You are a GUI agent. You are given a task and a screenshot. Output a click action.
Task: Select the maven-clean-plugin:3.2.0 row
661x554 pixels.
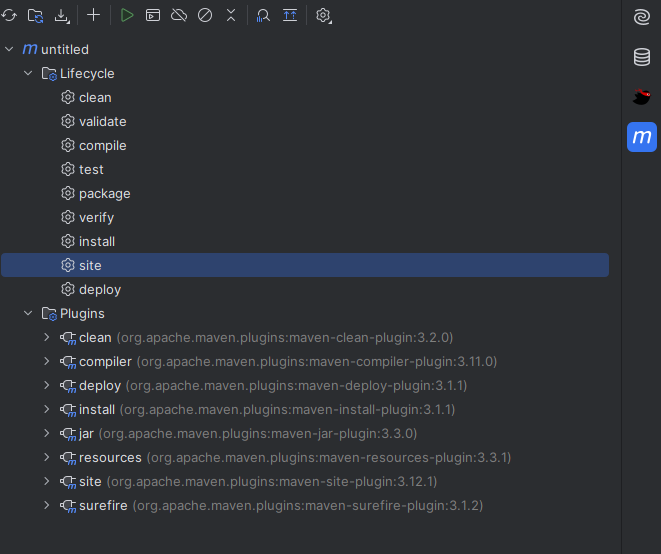coord(305,337)
